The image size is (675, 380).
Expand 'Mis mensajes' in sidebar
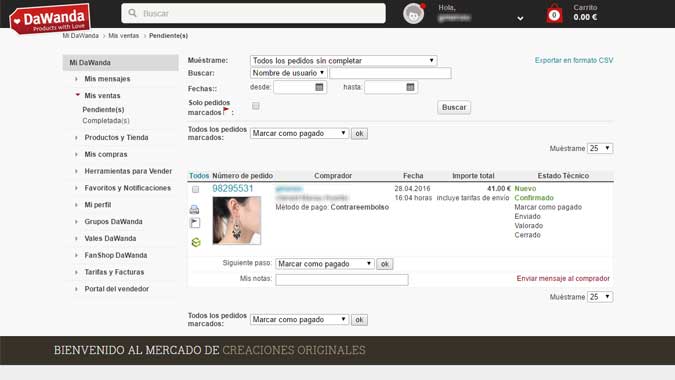tap(107, 79)
